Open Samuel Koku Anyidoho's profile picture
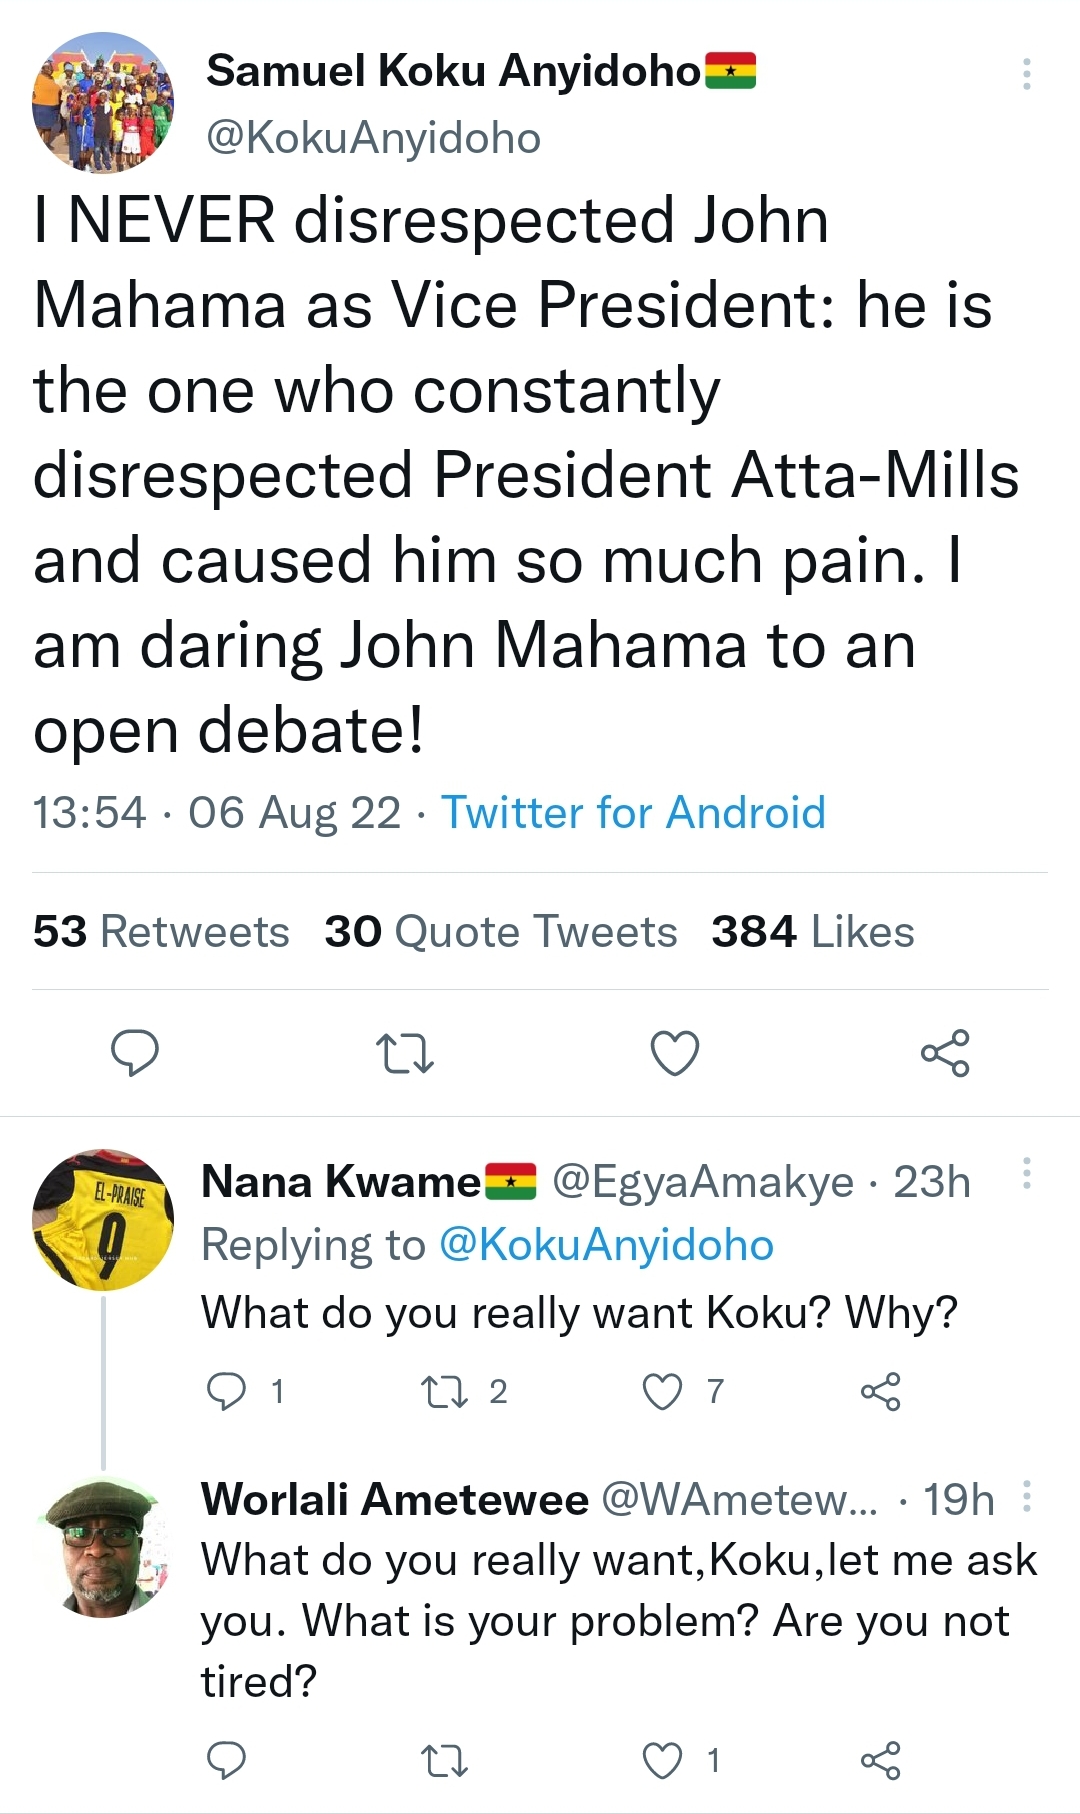The height and width of the screenshot is (1814, 1080). click(x=103, y=103)
